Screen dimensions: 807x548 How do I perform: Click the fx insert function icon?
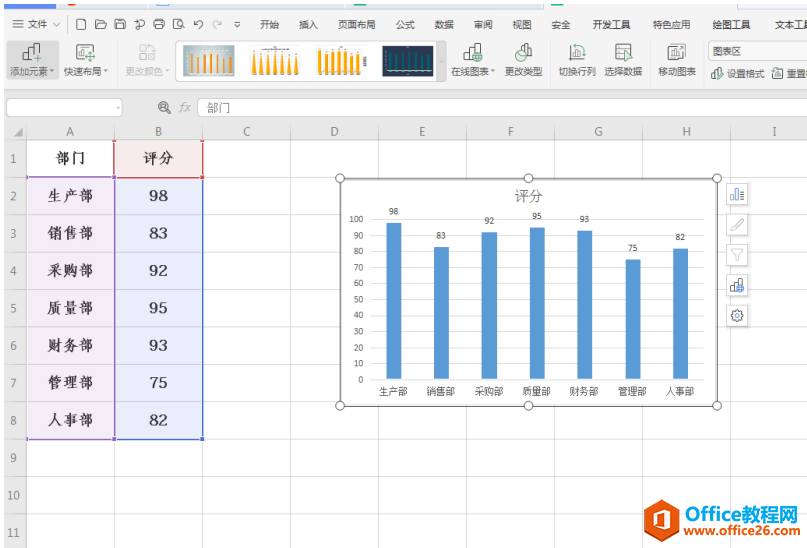tap(185, 107)
